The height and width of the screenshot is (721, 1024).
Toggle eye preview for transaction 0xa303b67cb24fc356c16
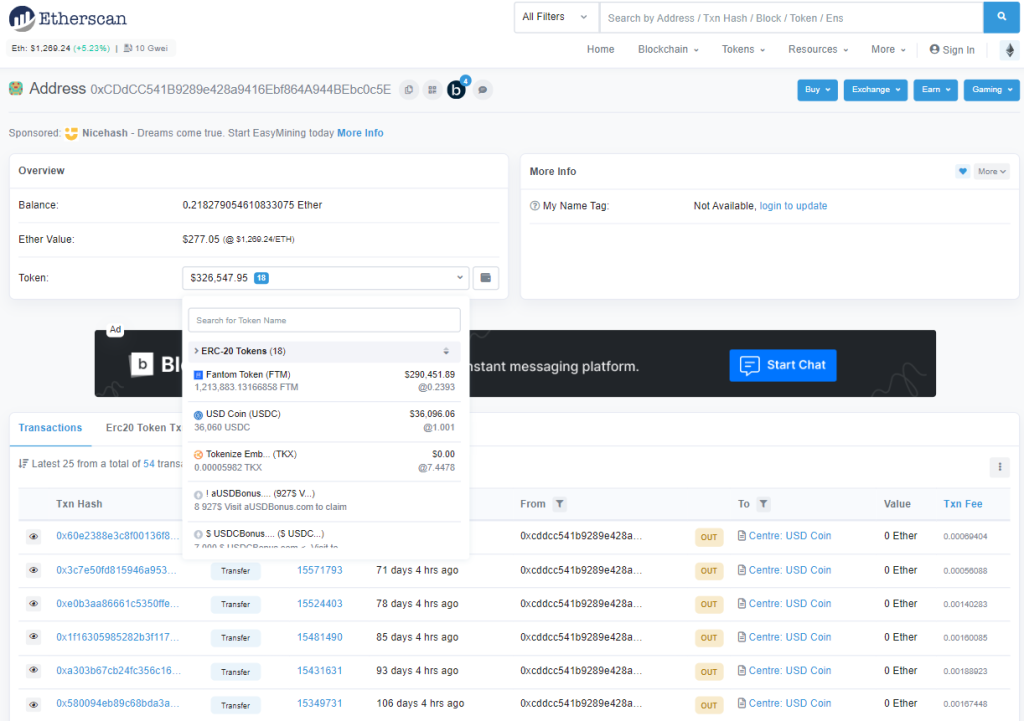[x=33, y=670]
